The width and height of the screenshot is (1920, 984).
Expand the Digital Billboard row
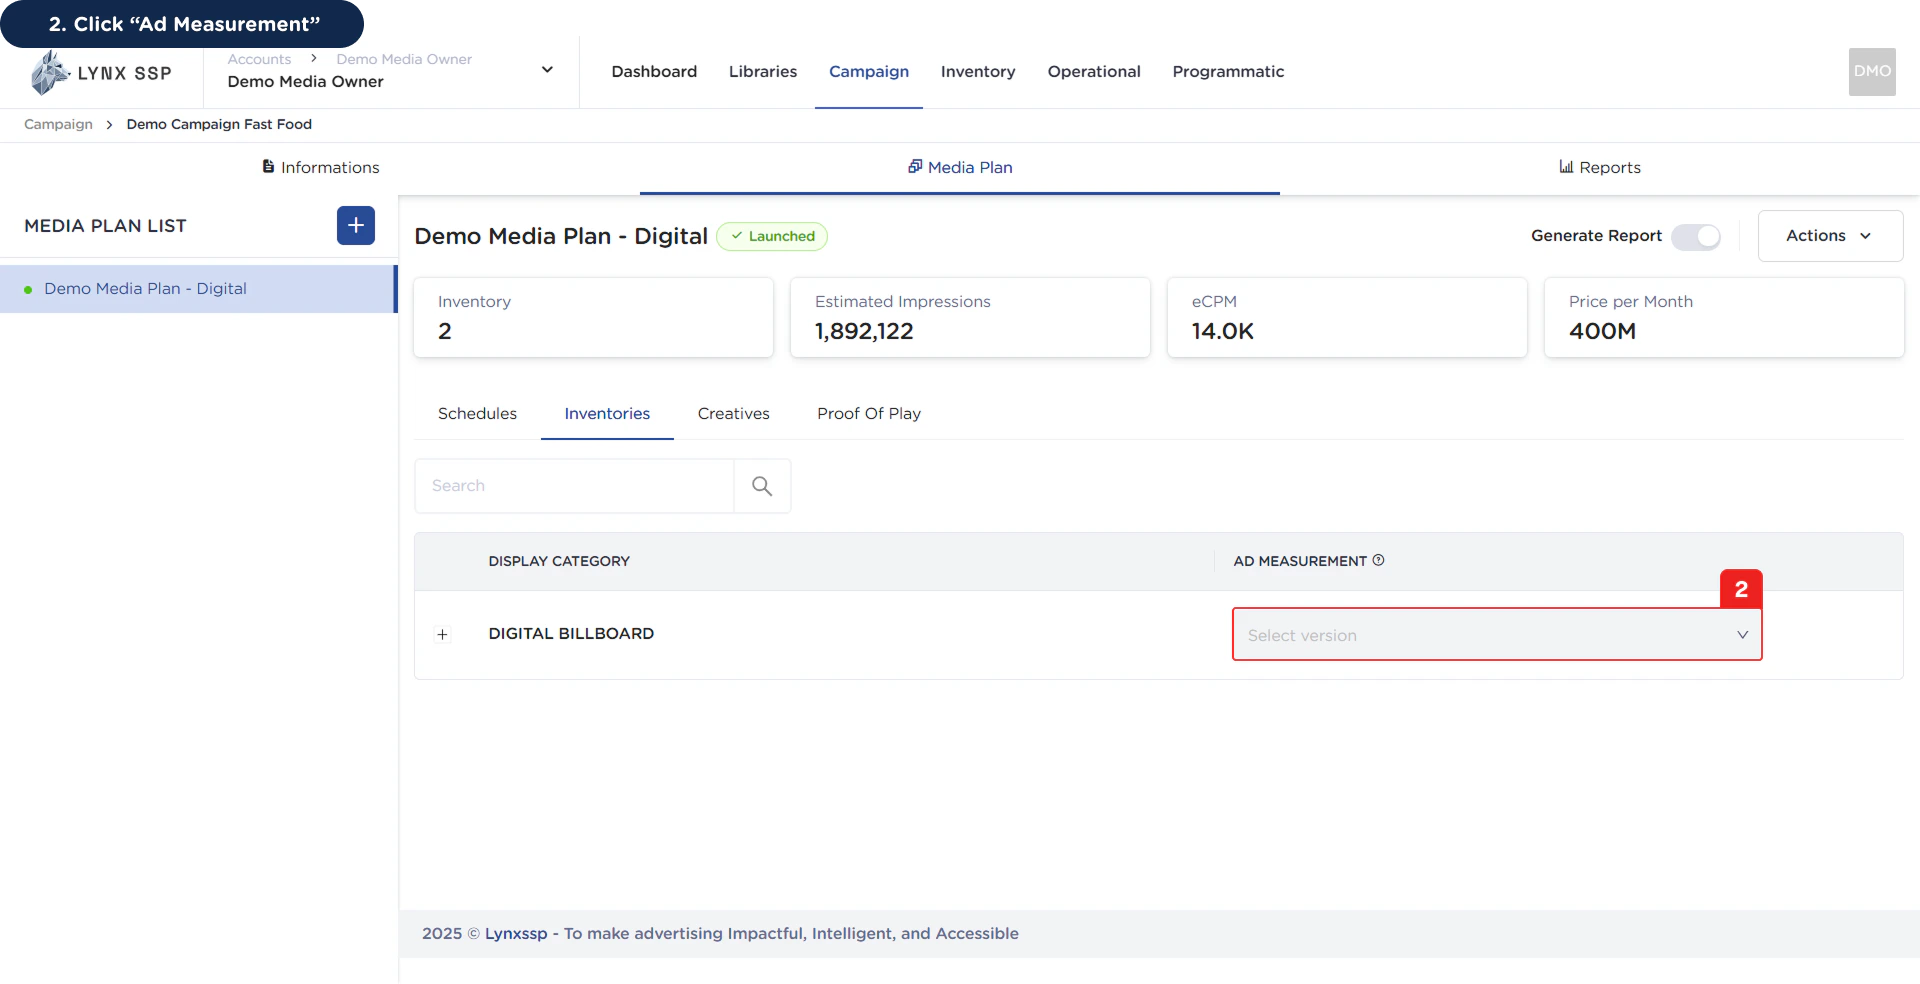pyautogui.click(x=443, y=635)
